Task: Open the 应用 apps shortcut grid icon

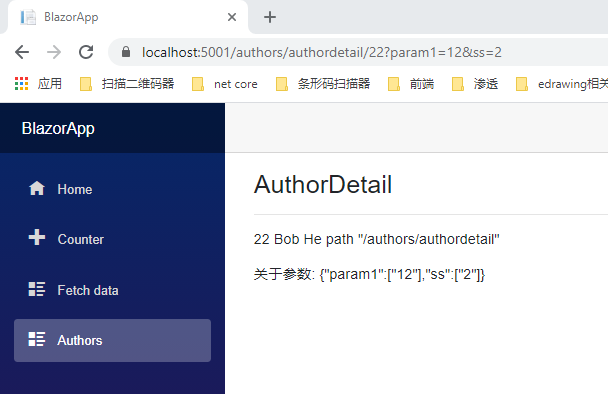Action: click(x=22, y=84)
